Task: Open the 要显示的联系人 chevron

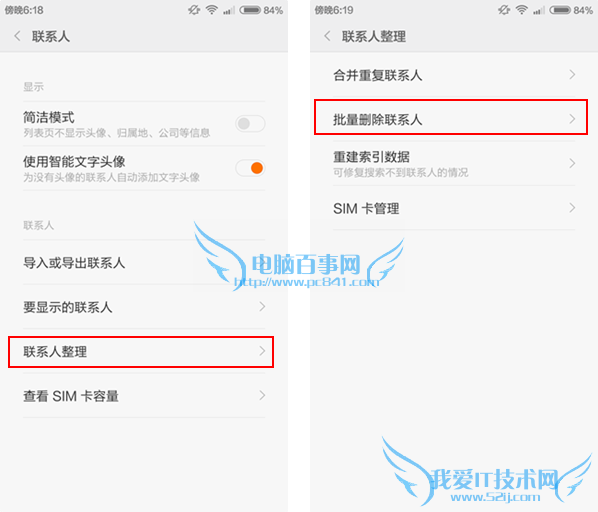Action: 262,307
